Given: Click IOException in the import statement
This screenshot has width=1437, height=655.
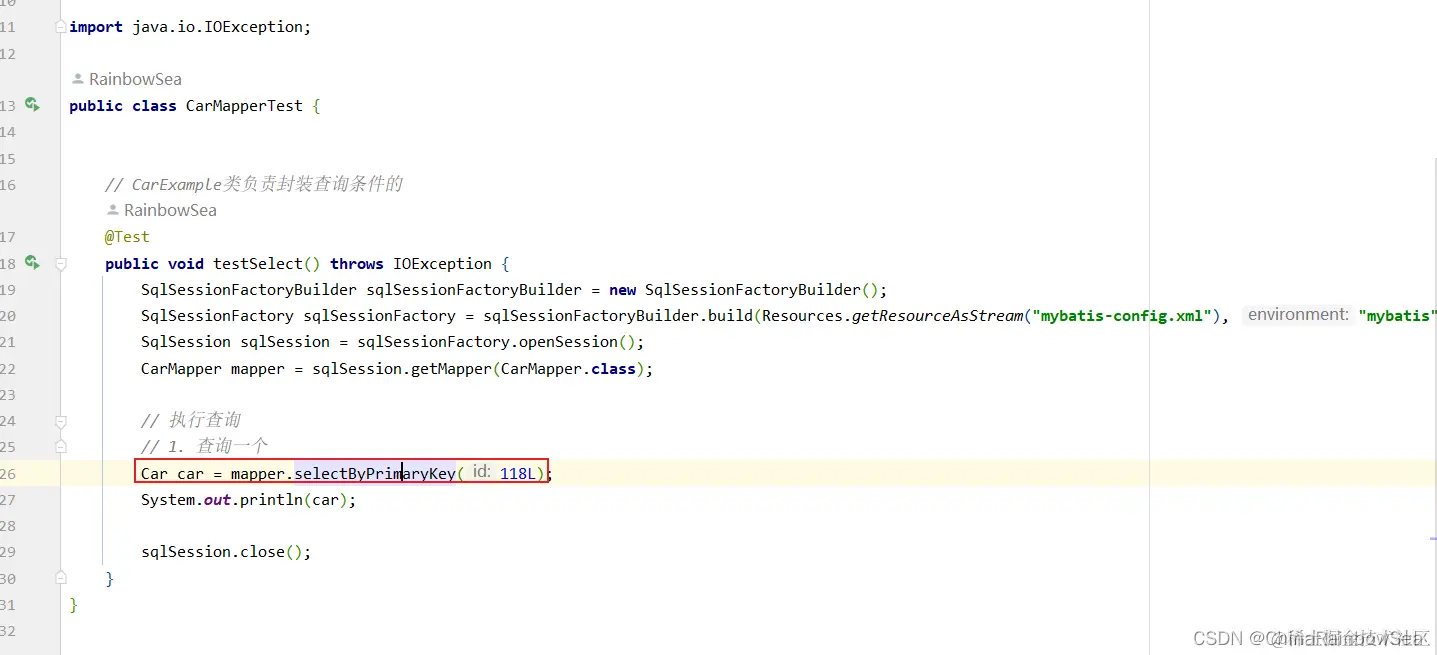Looking at the screenshot, I should click(253, 27).
